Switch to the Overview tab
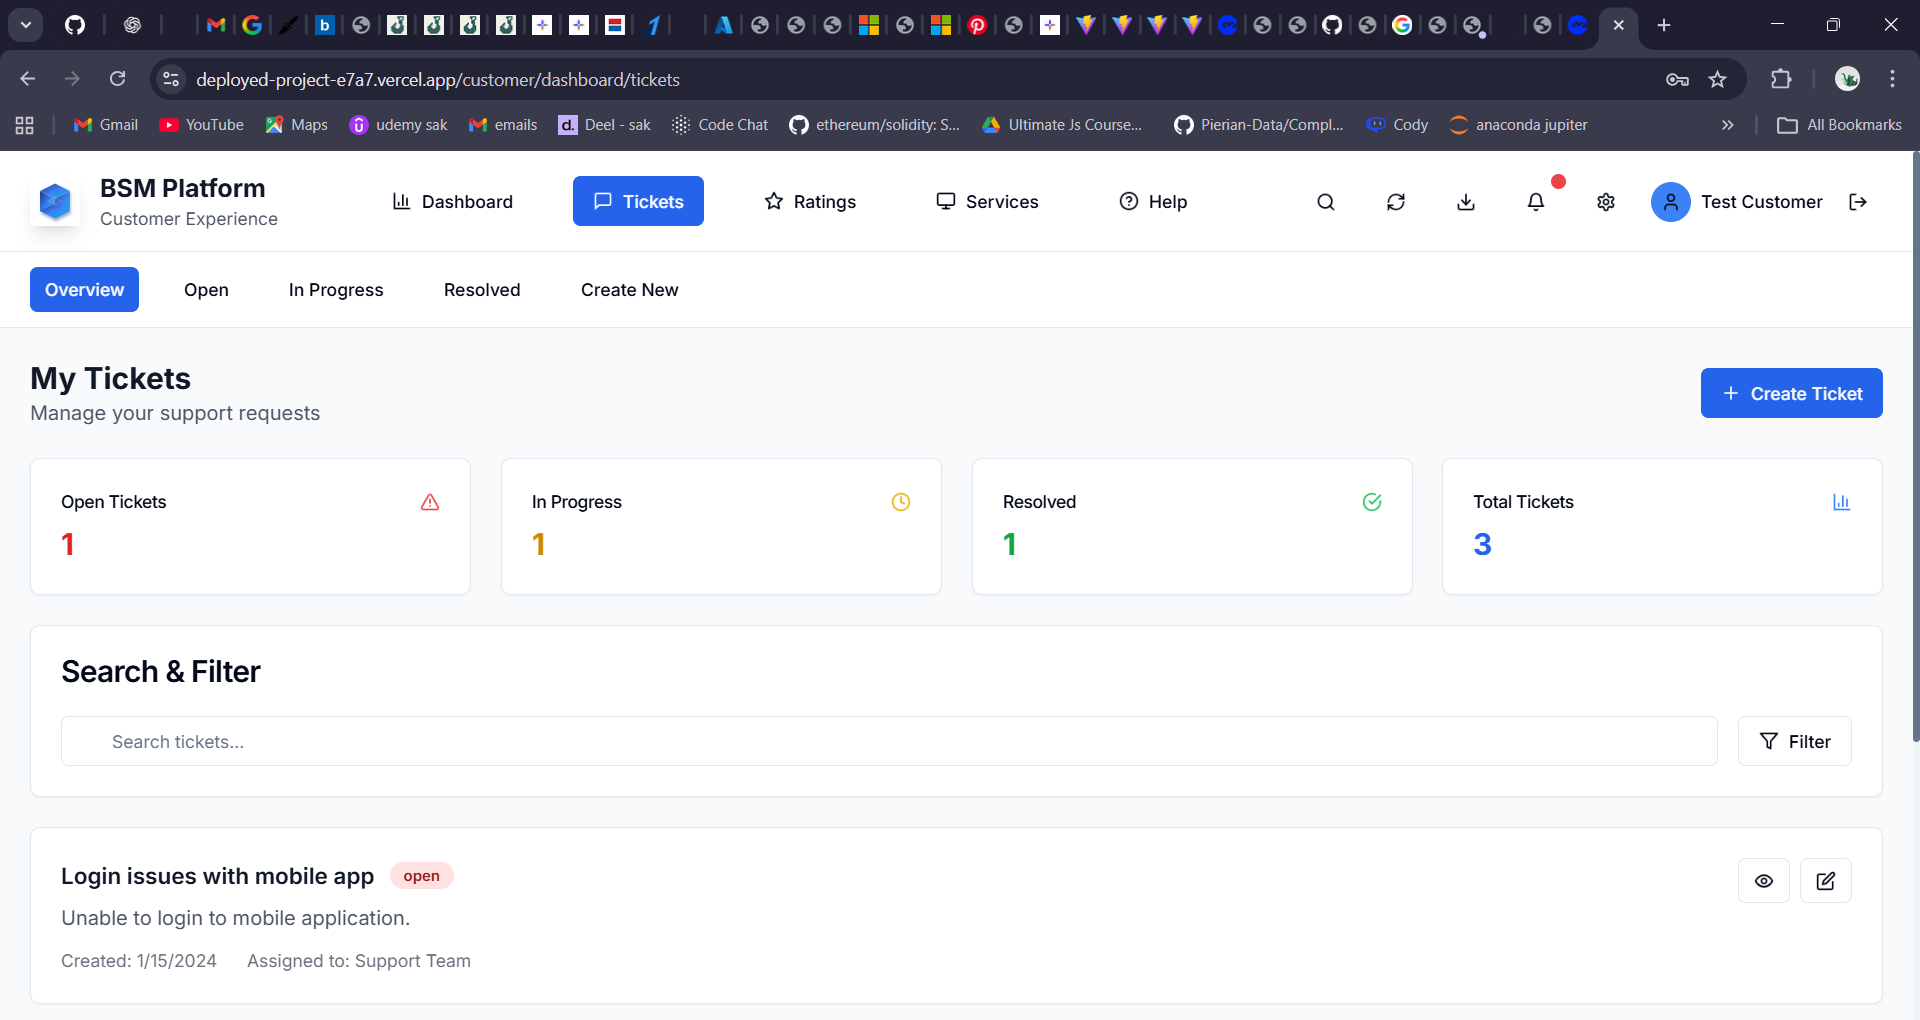1920x1020 pixels. (84, 289)
